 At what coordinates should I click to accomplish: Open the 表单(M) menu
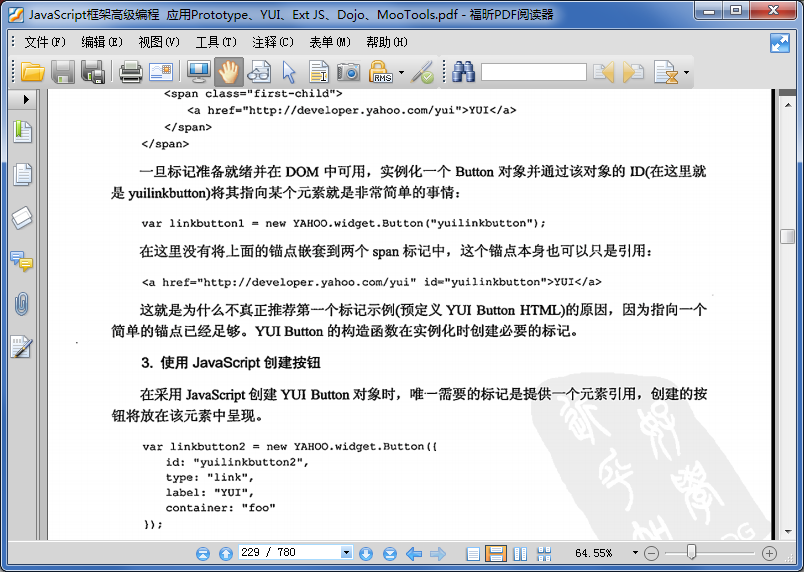pos(330,42)
